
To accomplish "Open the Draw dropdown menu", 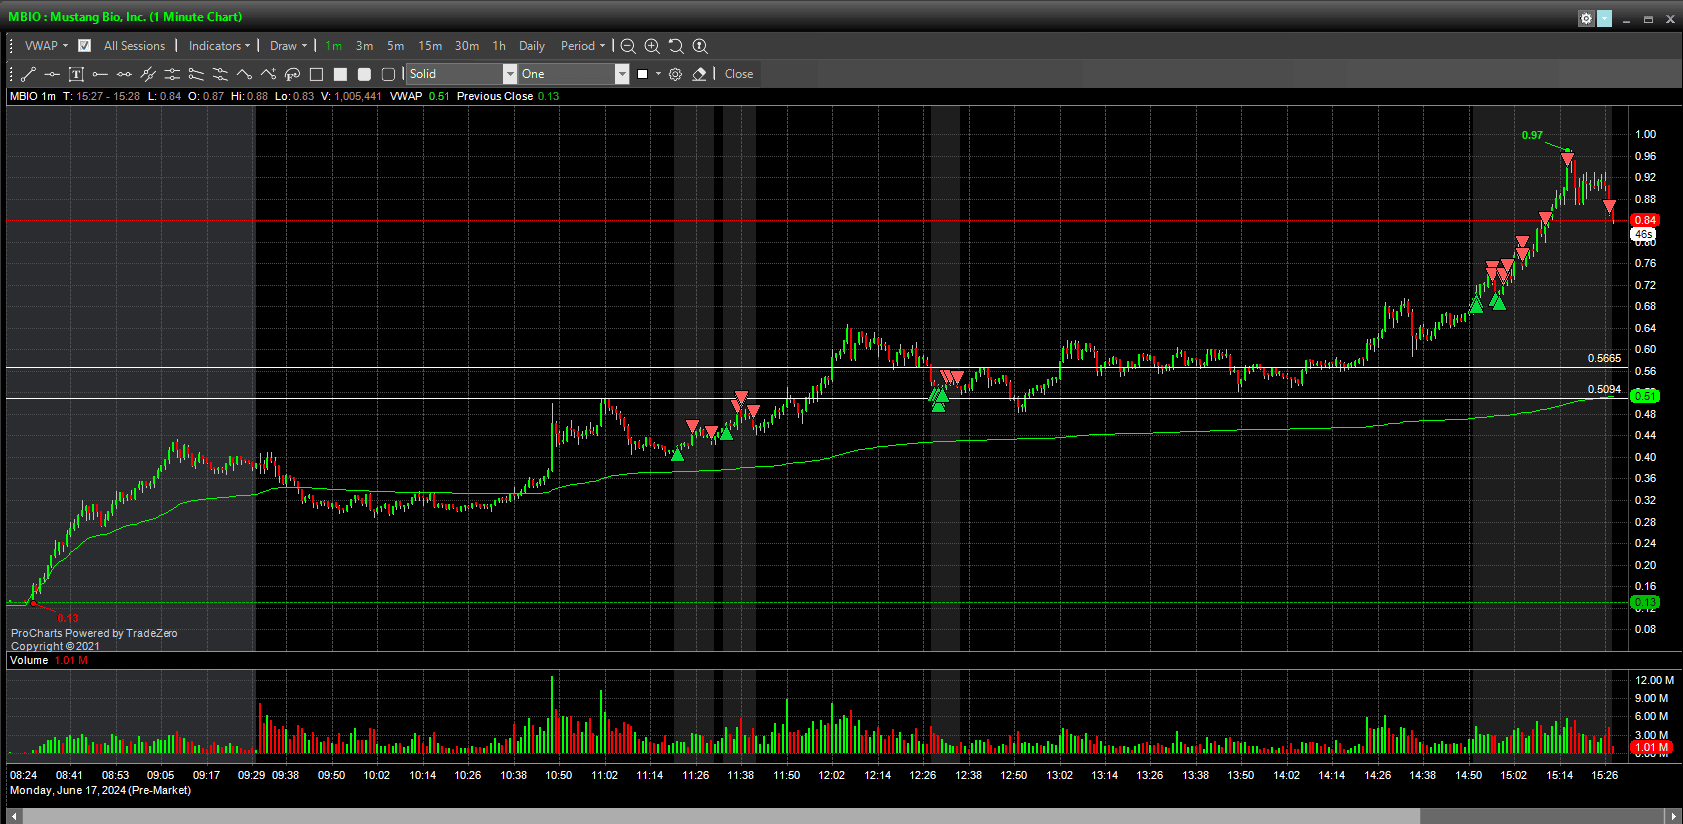I will [x=288, y=46].
